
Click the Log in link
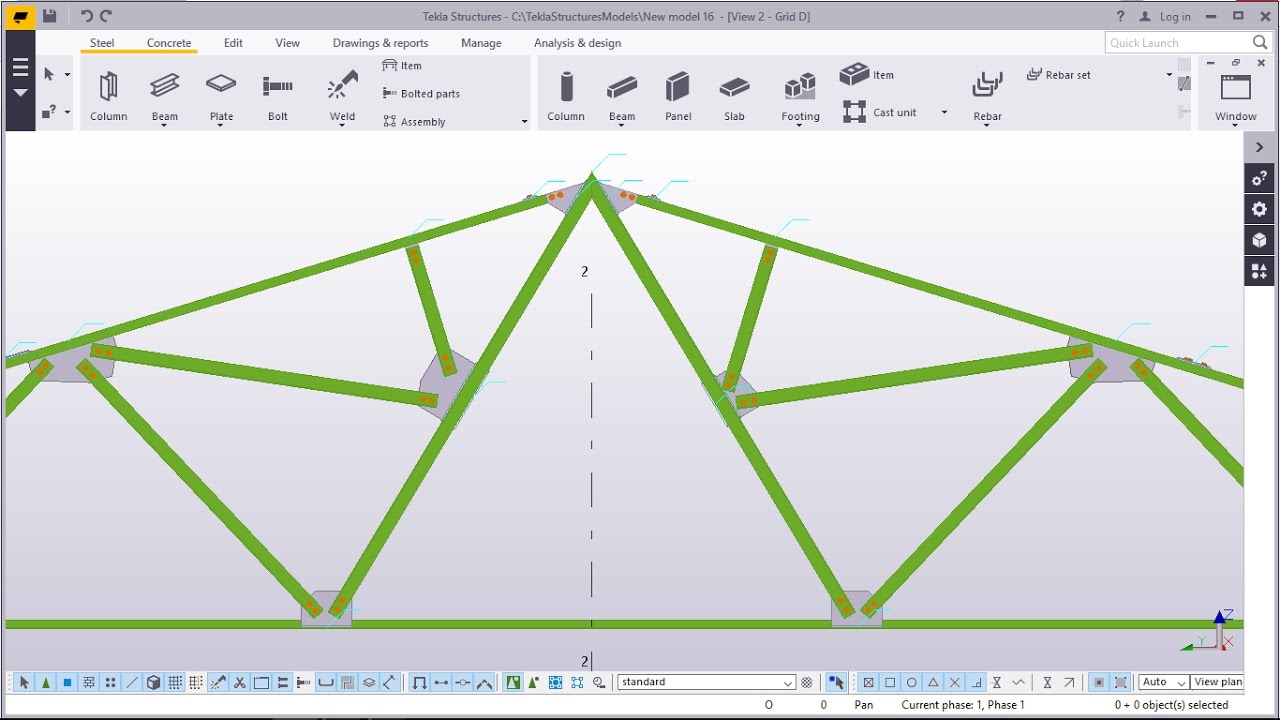point(1175,16)
